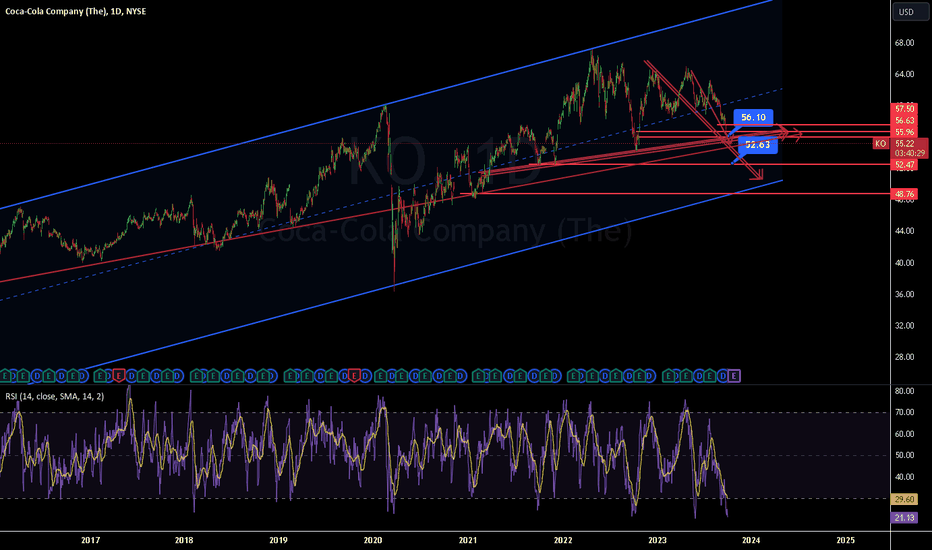The height and width of the screenshot is (550, 932).
Task: Click the red 52.47 price label
Action: (905, 165)
